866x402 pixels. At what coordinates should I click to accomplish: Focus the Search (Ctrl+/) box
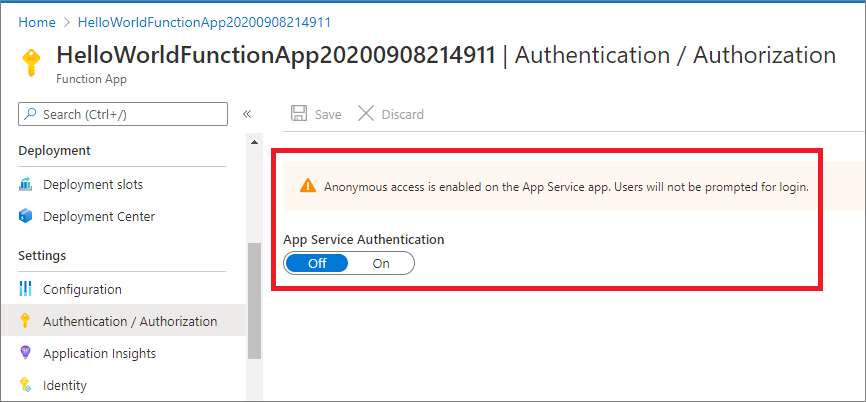[x=123, y=114]
